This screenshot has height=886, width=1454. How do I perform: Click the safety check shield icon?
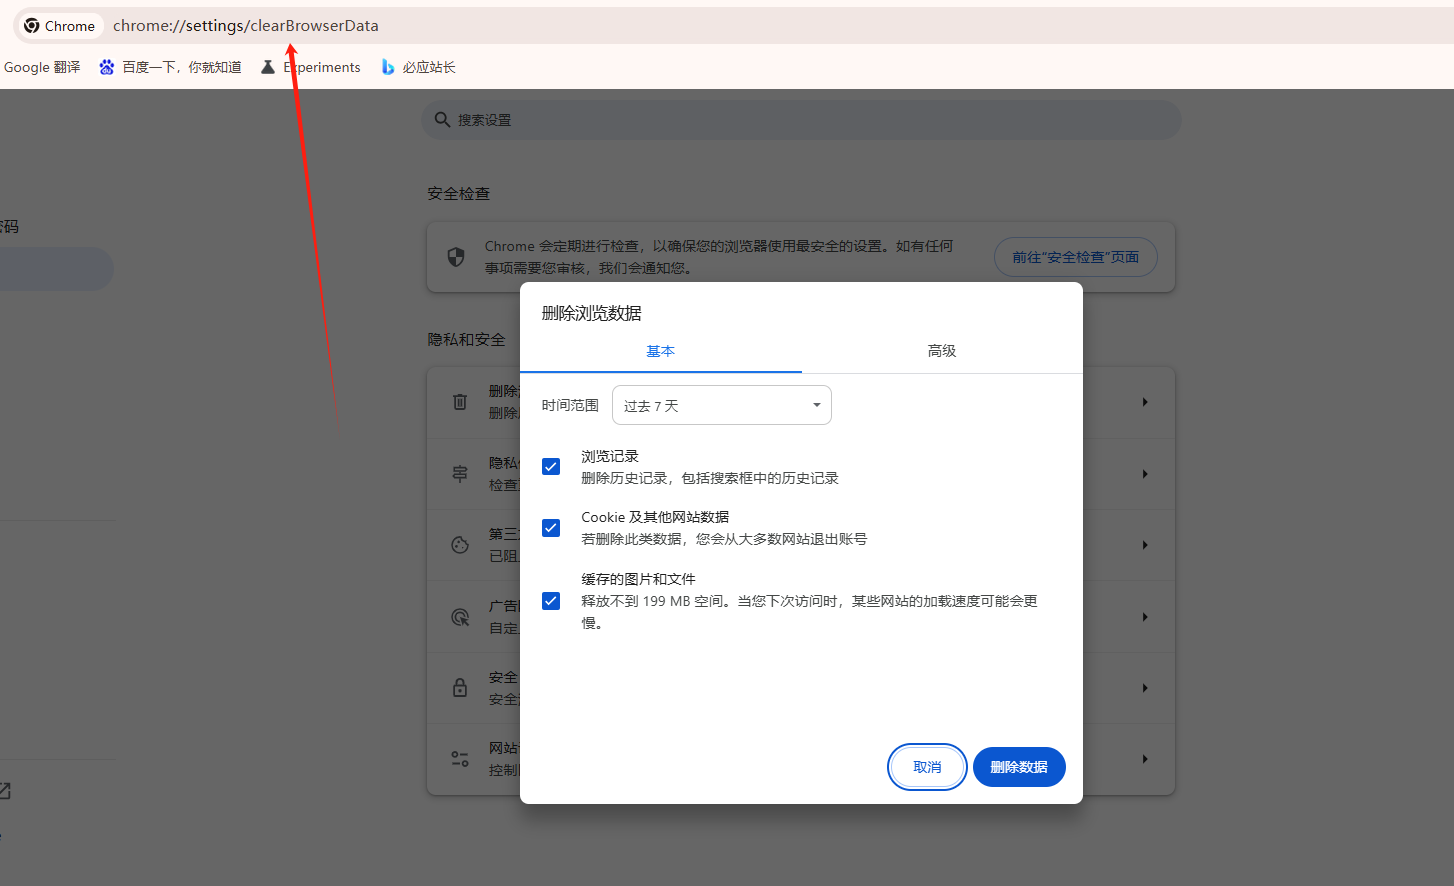(456, 257)
